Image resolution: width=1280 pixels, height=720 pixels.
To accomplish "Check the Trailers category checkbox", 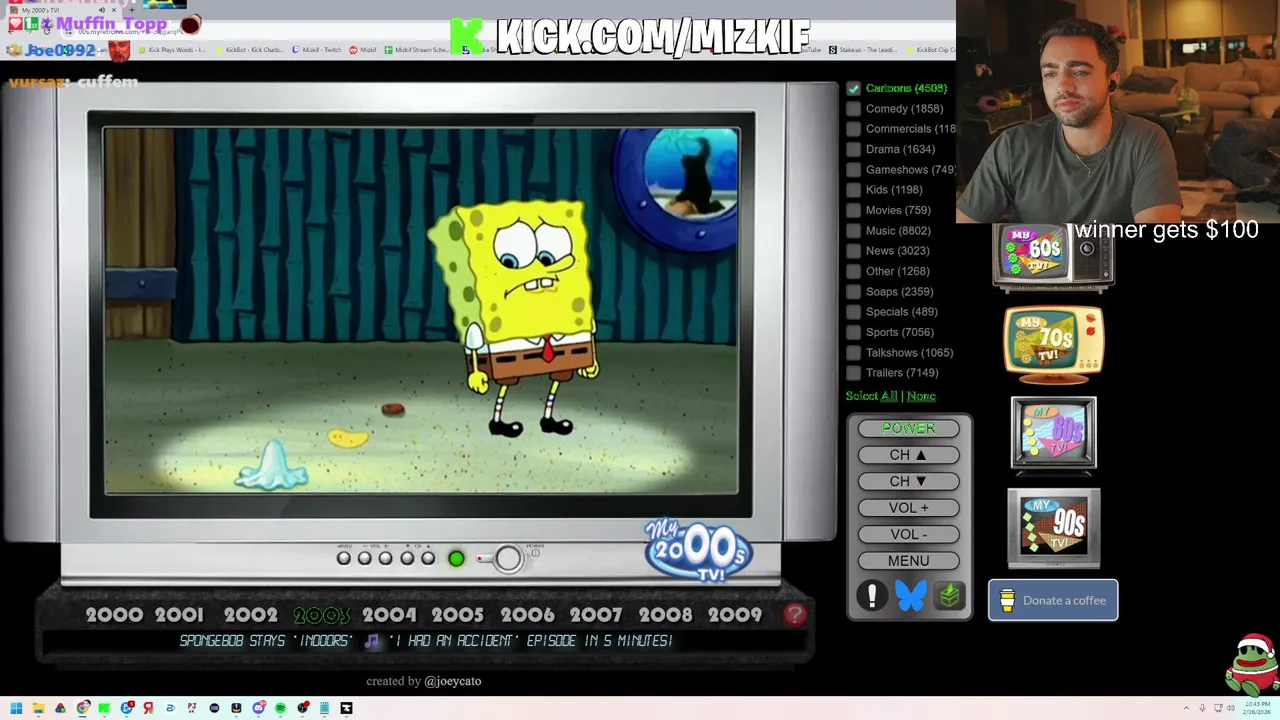I will (853, 373).
